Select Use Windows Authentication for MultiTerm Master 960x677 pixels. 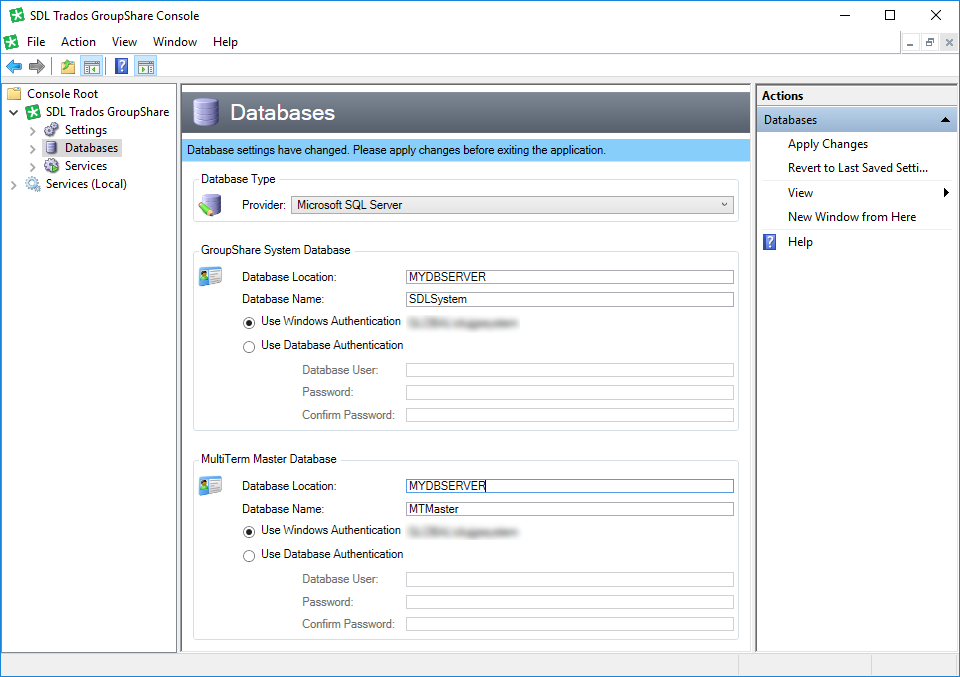(249, 531)
